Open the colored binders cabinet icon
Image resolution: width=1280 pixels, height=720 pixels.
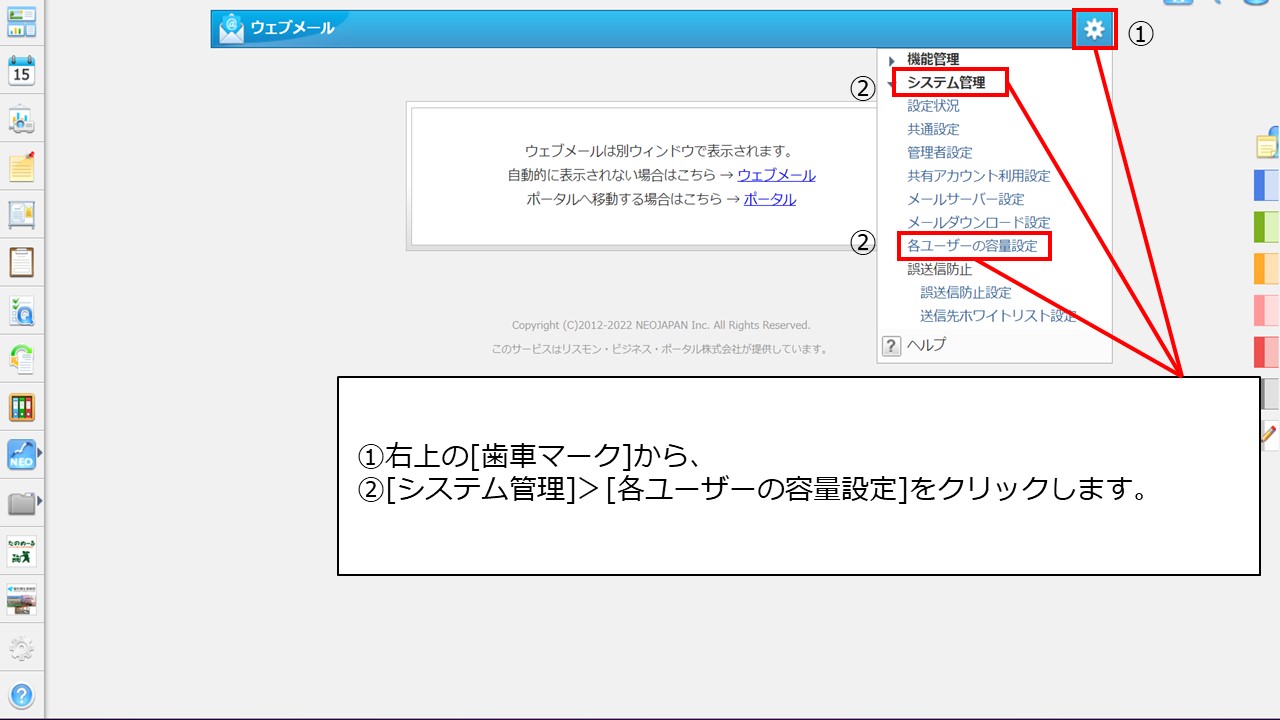(21, 407)
